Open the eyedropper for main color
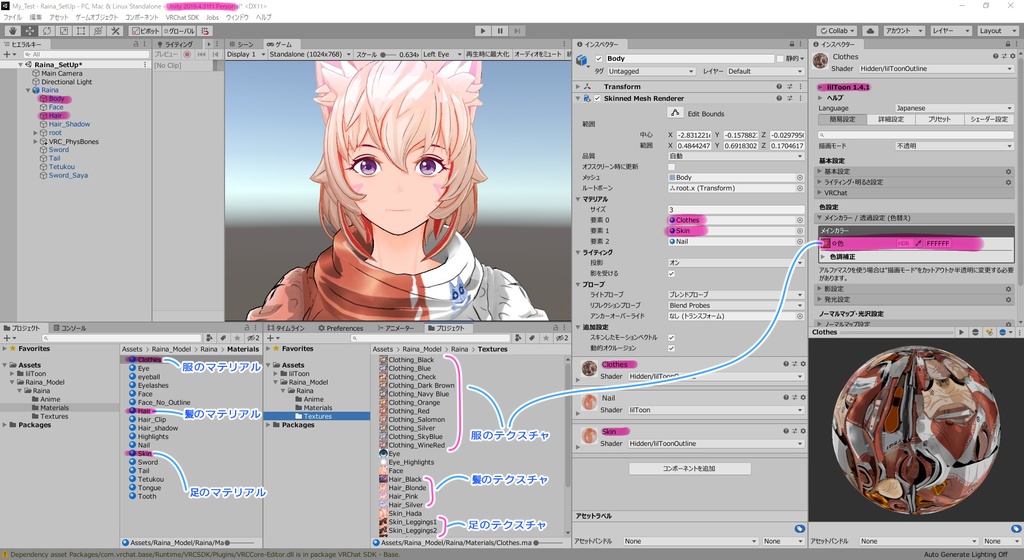1024x560 pixels. coord(918,243)
